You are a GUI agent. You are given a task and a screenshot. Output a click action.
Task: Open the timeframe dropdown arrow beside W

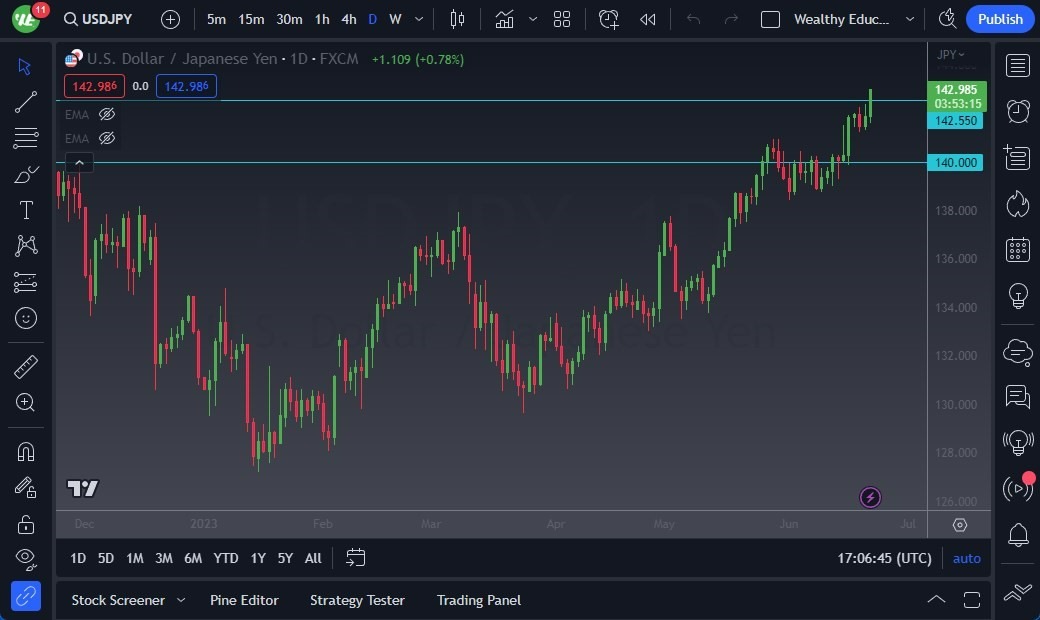pyautogui.click(x=418, y=19)
